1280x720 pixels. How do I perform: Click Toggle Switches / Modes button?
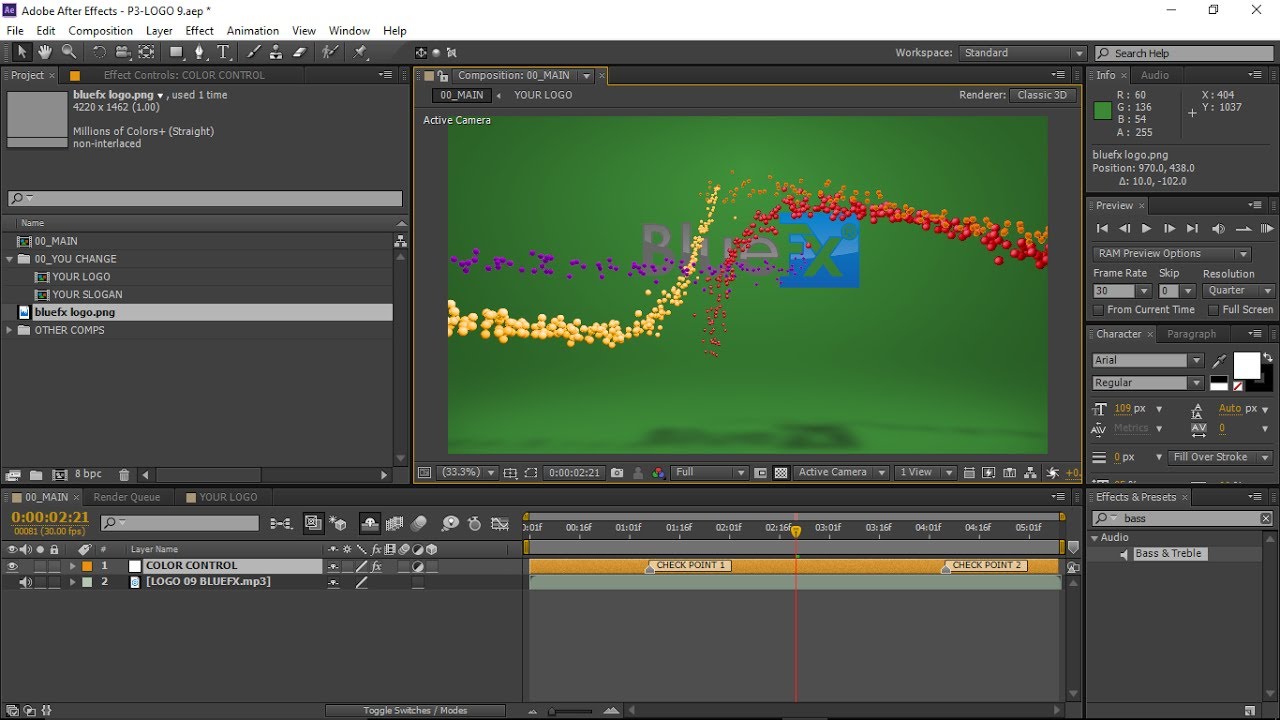[415, 711]
